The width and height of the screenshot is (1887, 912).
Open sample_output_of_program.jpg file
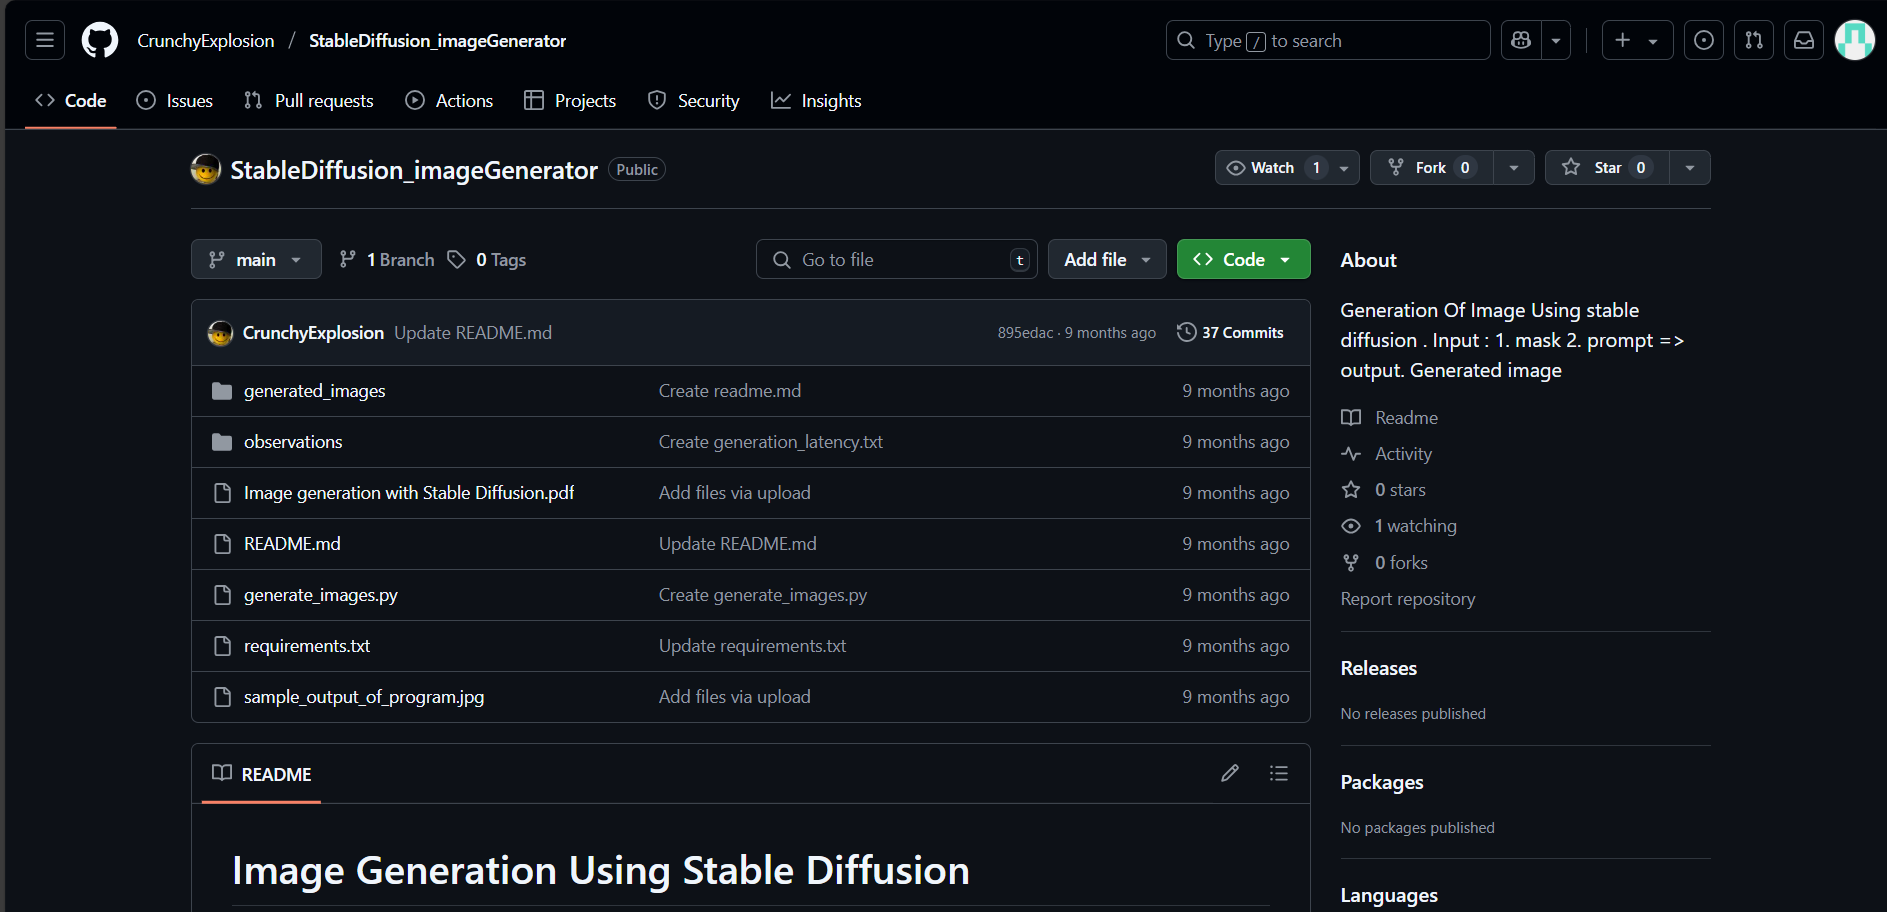pos(364,697)
